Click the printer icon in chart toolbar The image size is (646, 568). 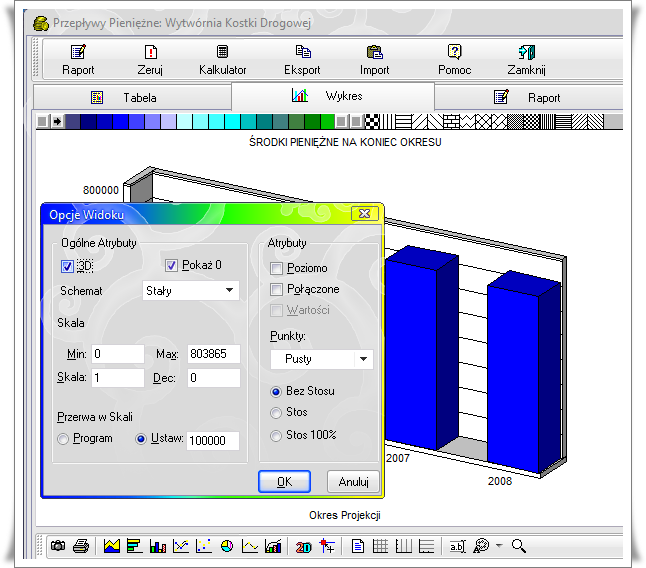coord(82,546)
